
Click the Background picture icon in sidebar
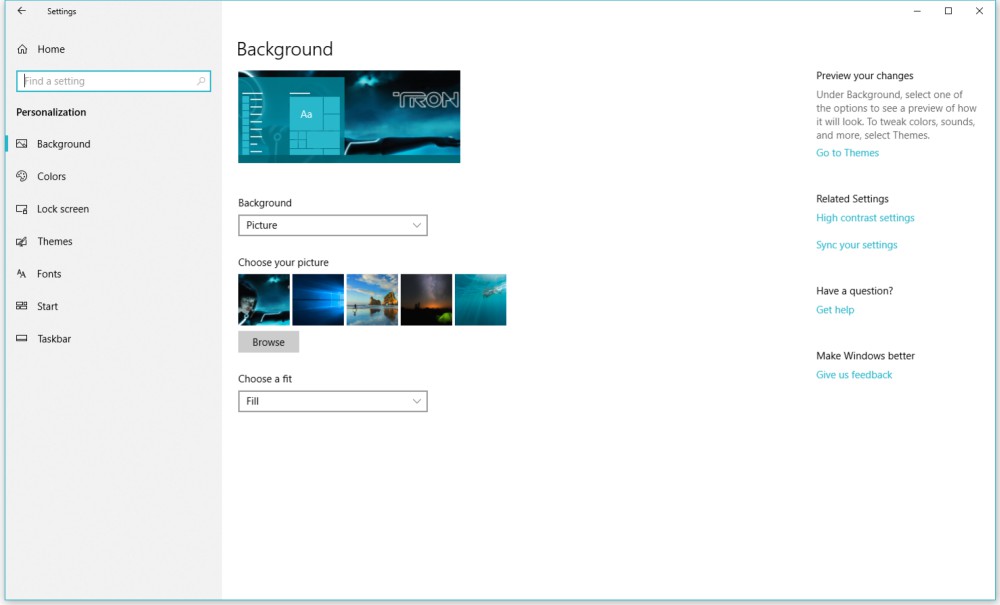pyautogui.click(x=22, y=144)
